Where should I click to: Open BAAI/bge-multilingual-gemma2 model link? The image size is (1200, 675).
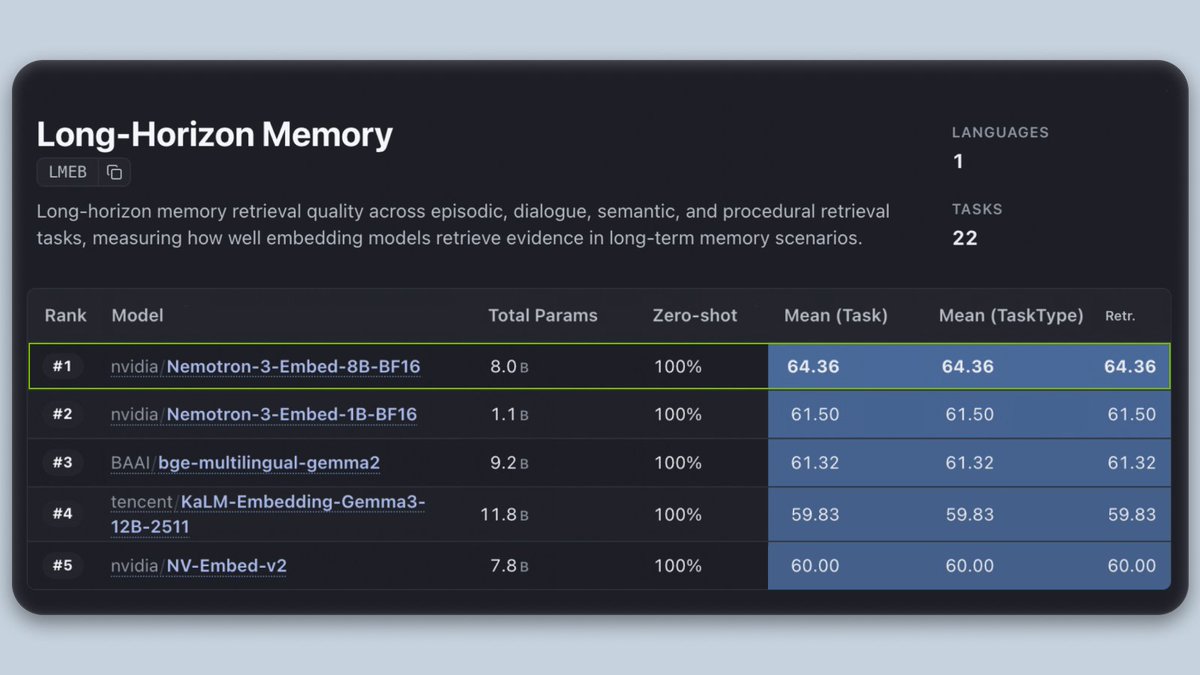click(246, 463)
